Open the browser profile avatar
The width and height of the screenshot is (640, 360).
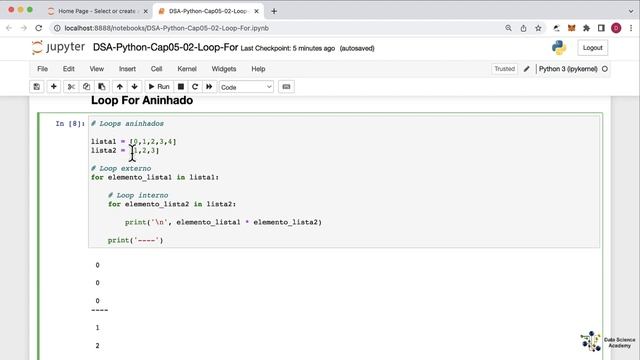(x=616, y=28)
